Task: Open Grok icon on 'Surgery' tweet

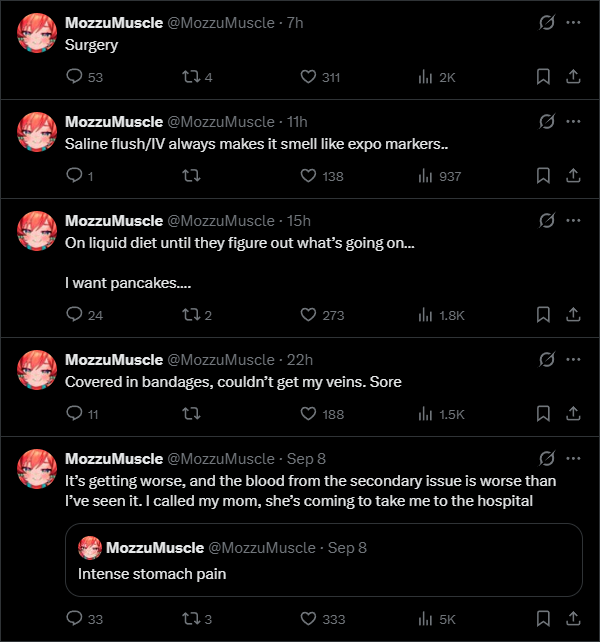Action: point(547,23)
